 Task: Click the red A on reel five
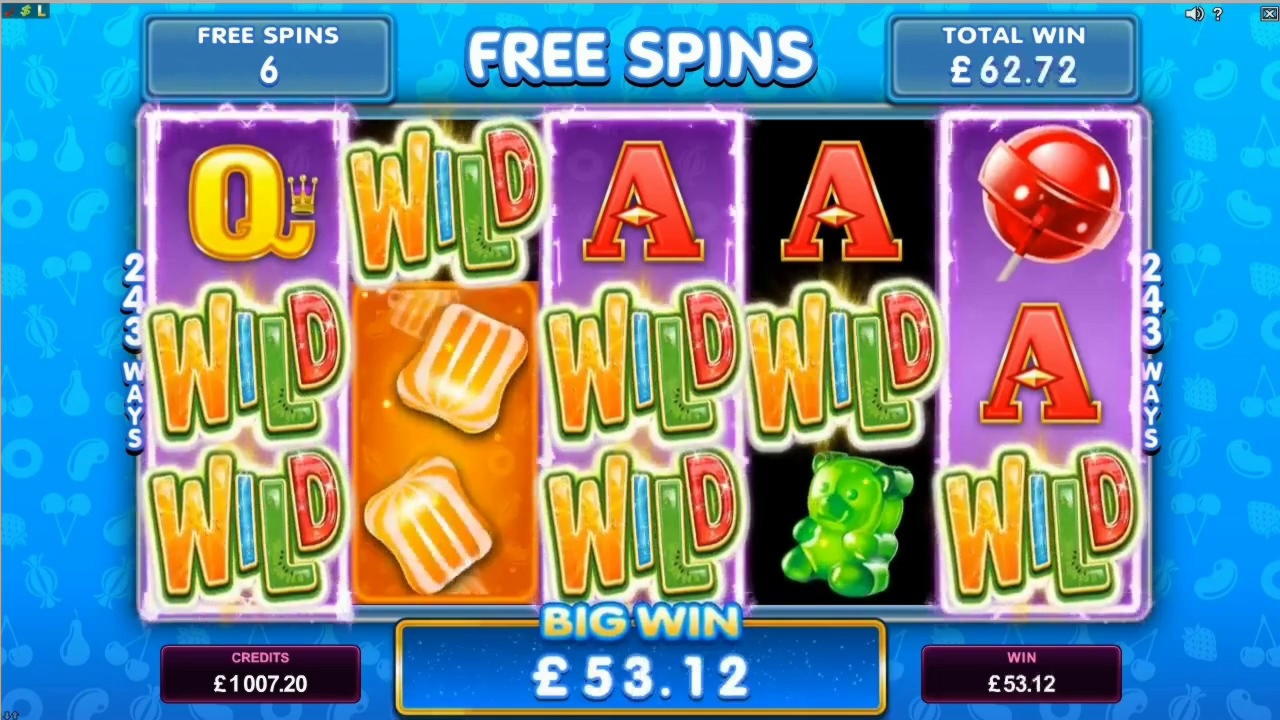1041,363
